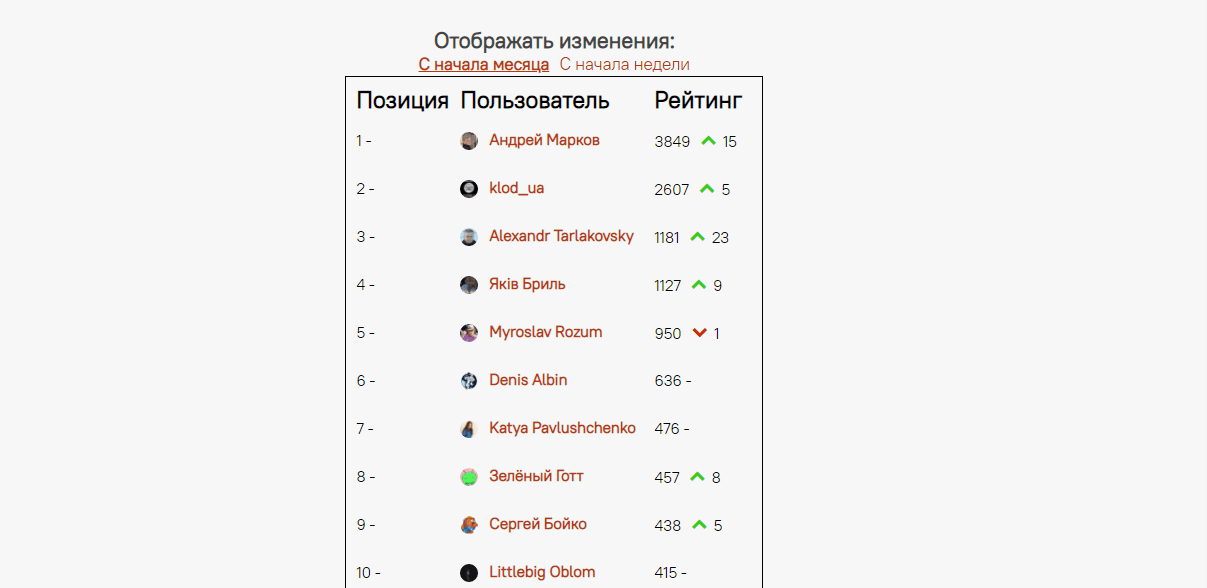Click Андрей Марков's avatar icon

pos(469,141)
